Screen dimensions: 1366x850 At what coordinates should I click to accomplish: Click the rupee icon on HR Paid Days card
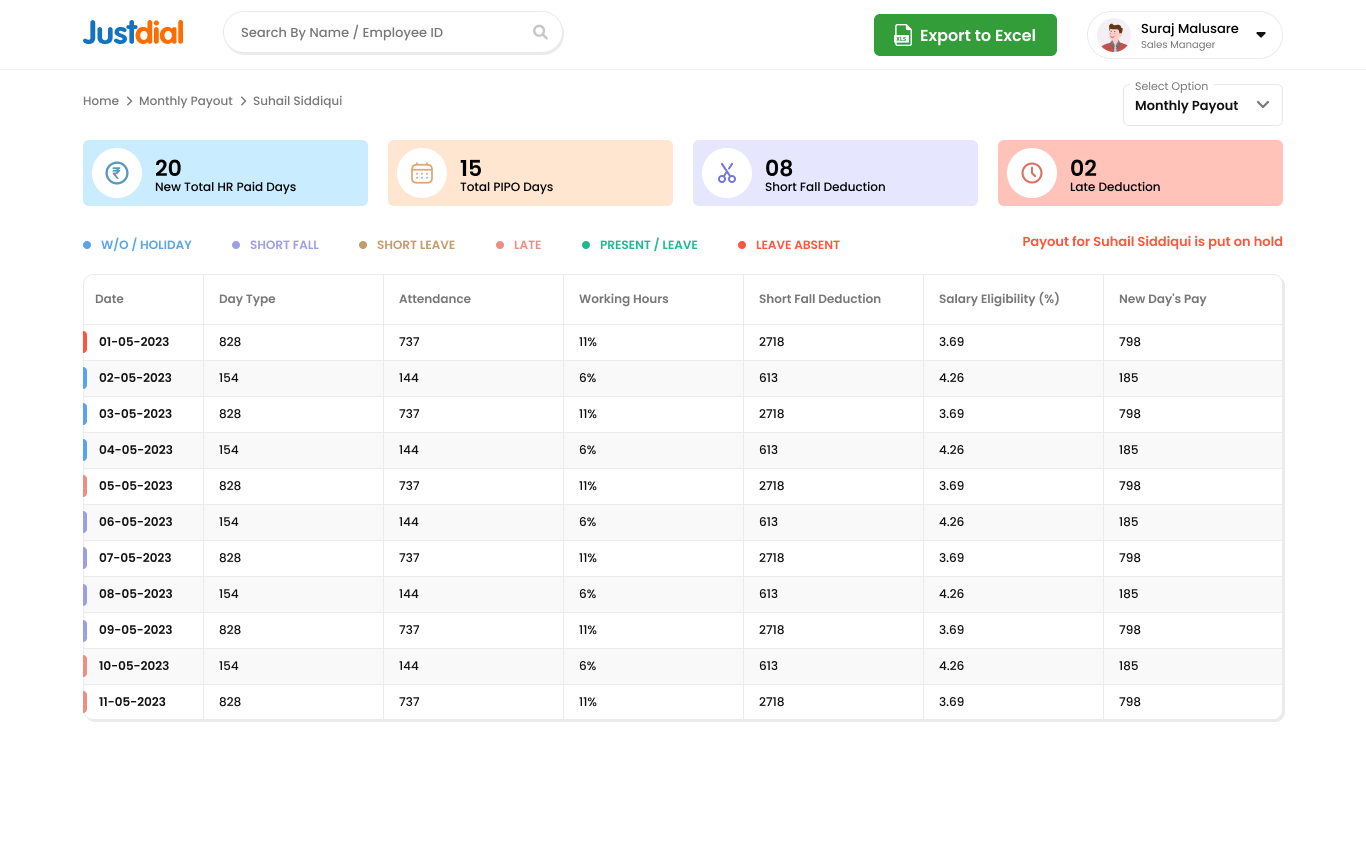117,173
